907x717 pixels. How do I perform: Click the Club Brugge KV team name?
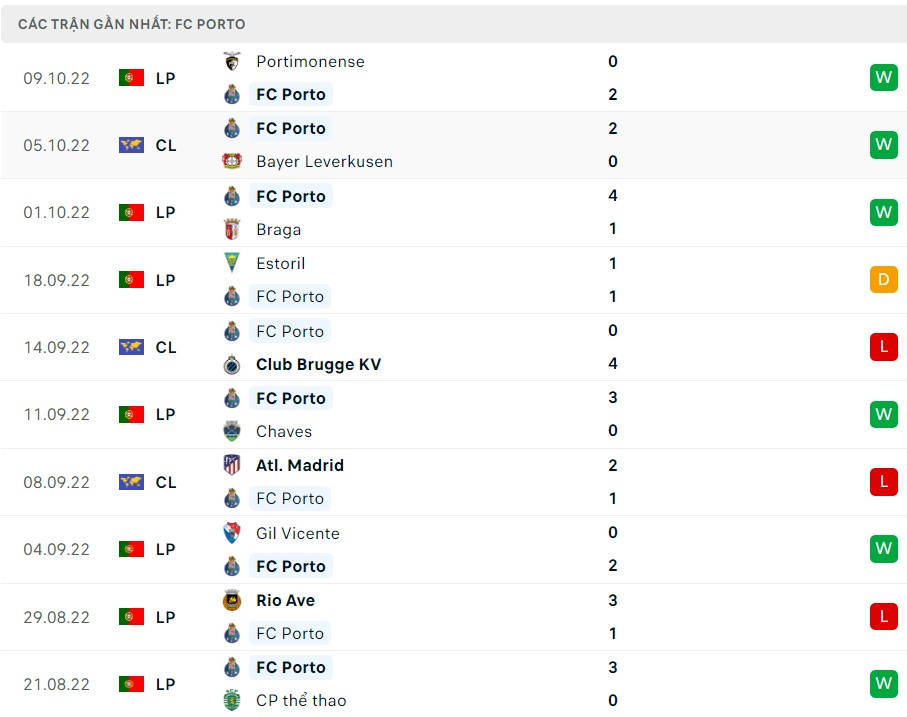tap(318, 364)
